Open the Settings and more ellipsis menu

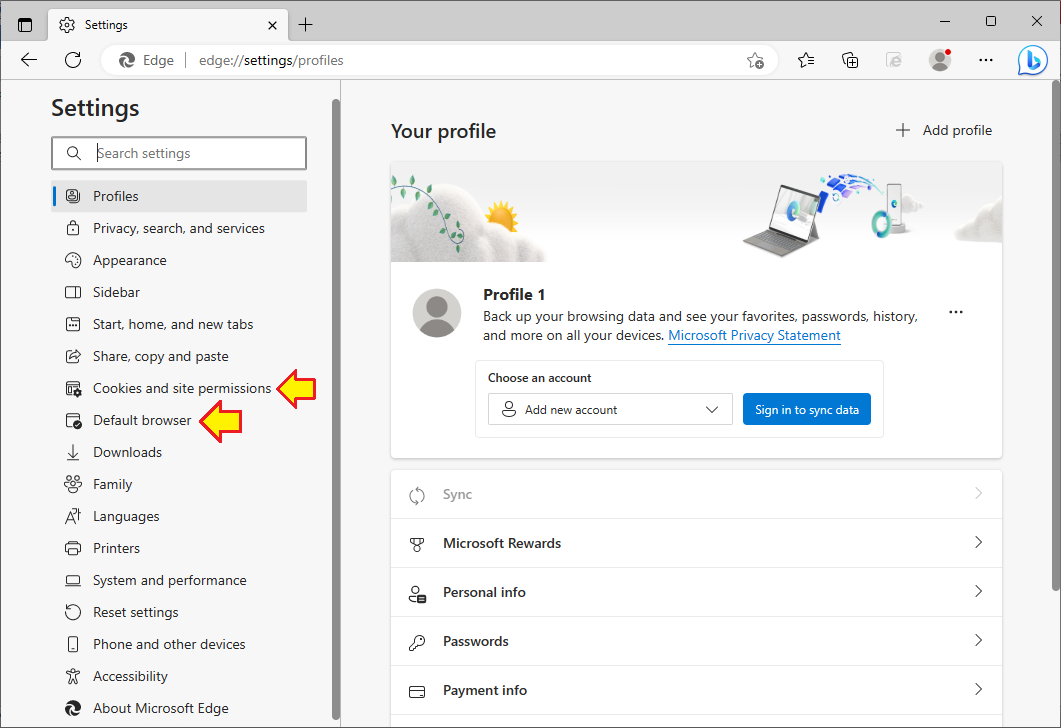(x=986, y=60)
